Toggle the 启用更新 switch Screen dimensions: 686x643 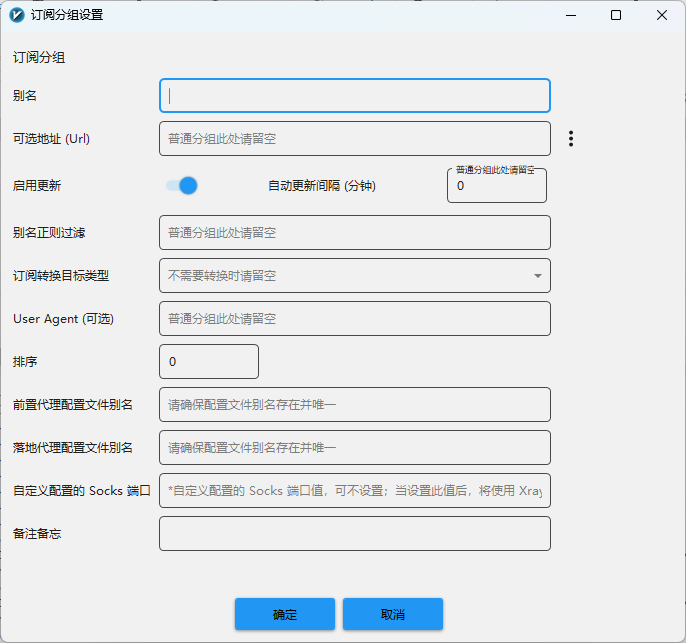(x=182, y=185)
